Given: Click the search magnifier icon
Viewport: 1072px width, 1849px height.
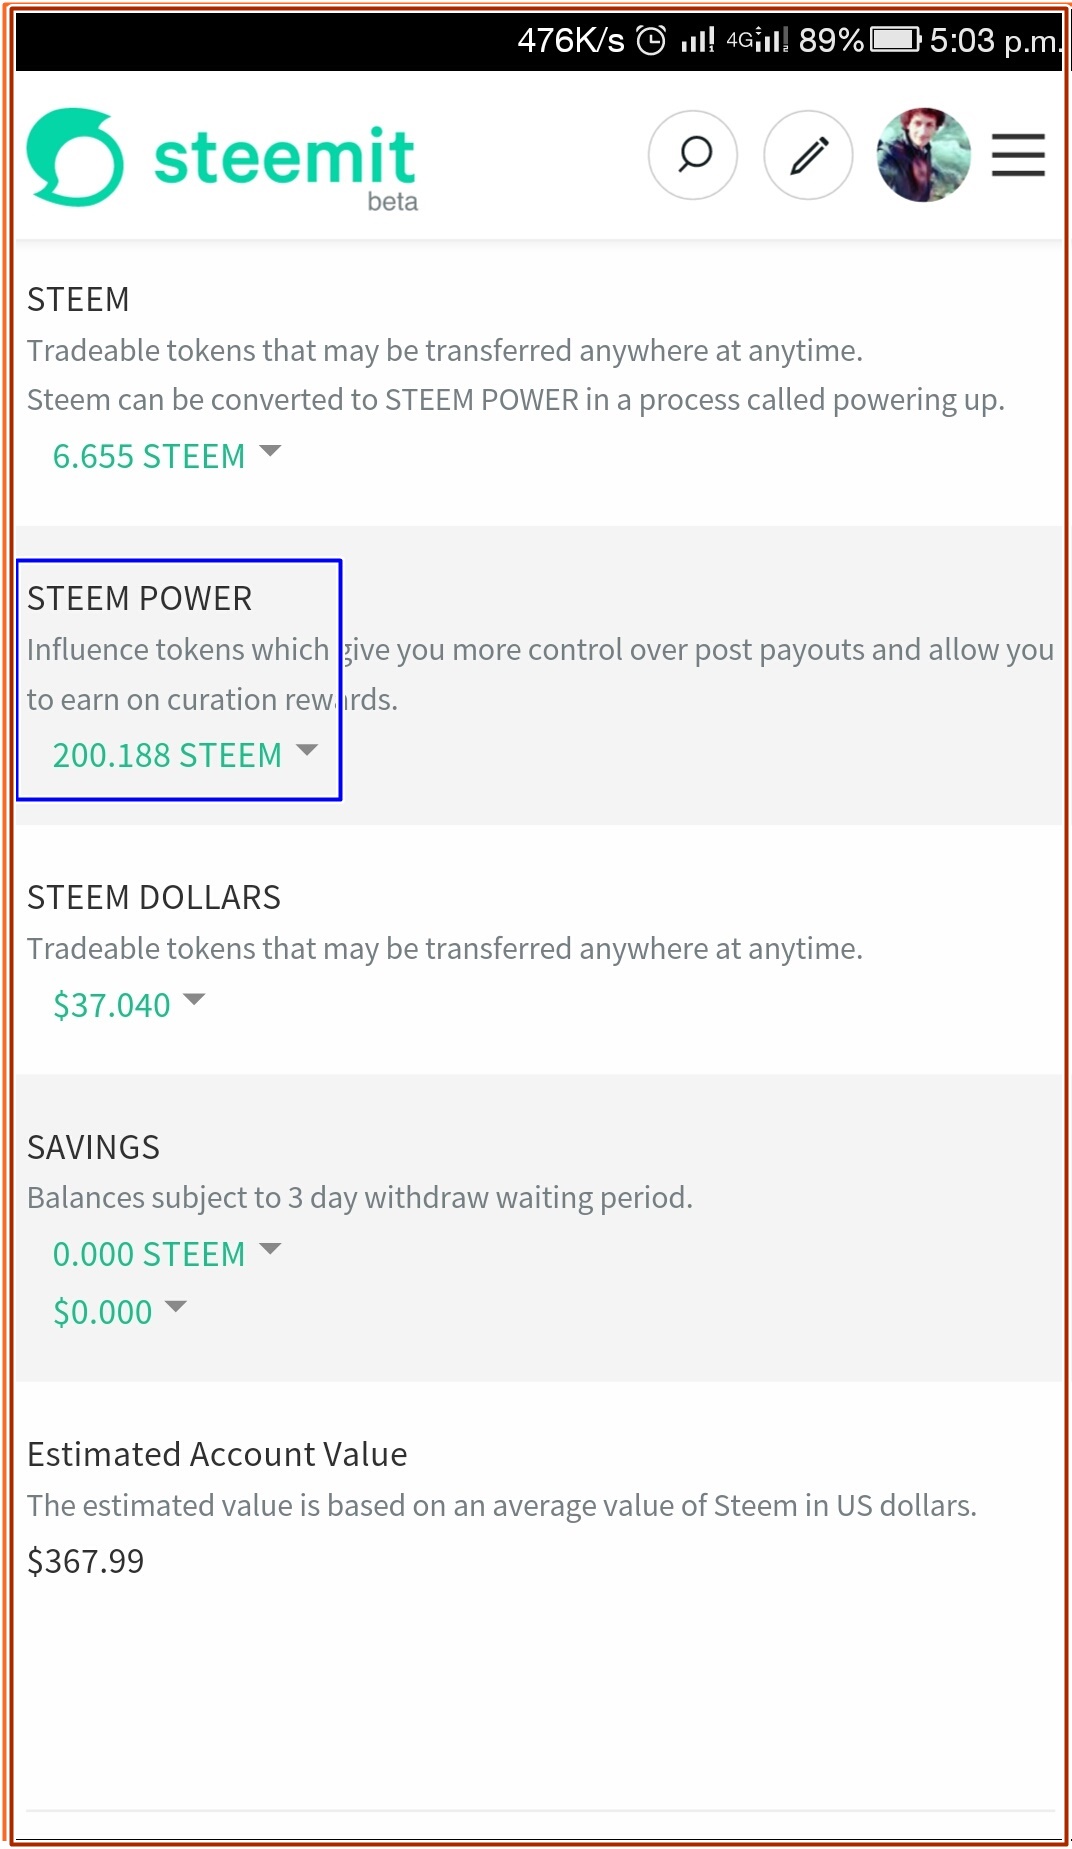Looking at the screenshot, I should click(693, 155).
